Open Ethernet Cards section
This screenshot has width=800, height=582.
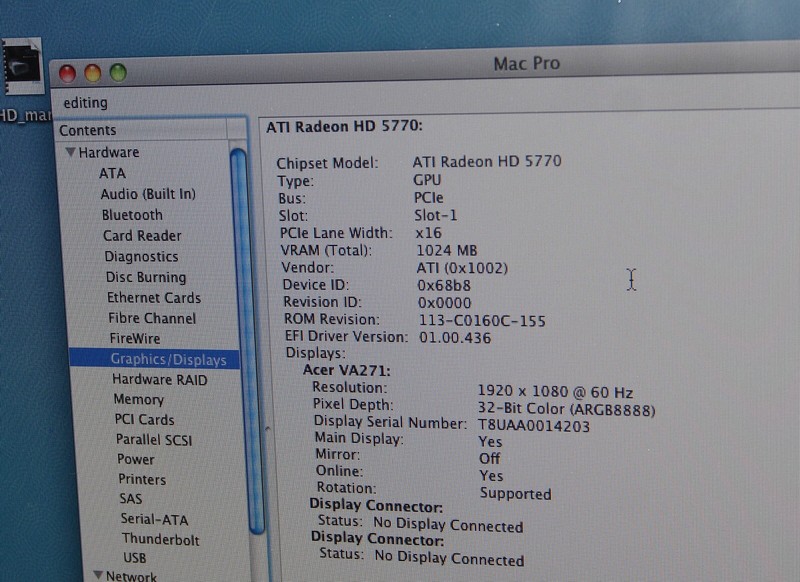tap(154, 298)
